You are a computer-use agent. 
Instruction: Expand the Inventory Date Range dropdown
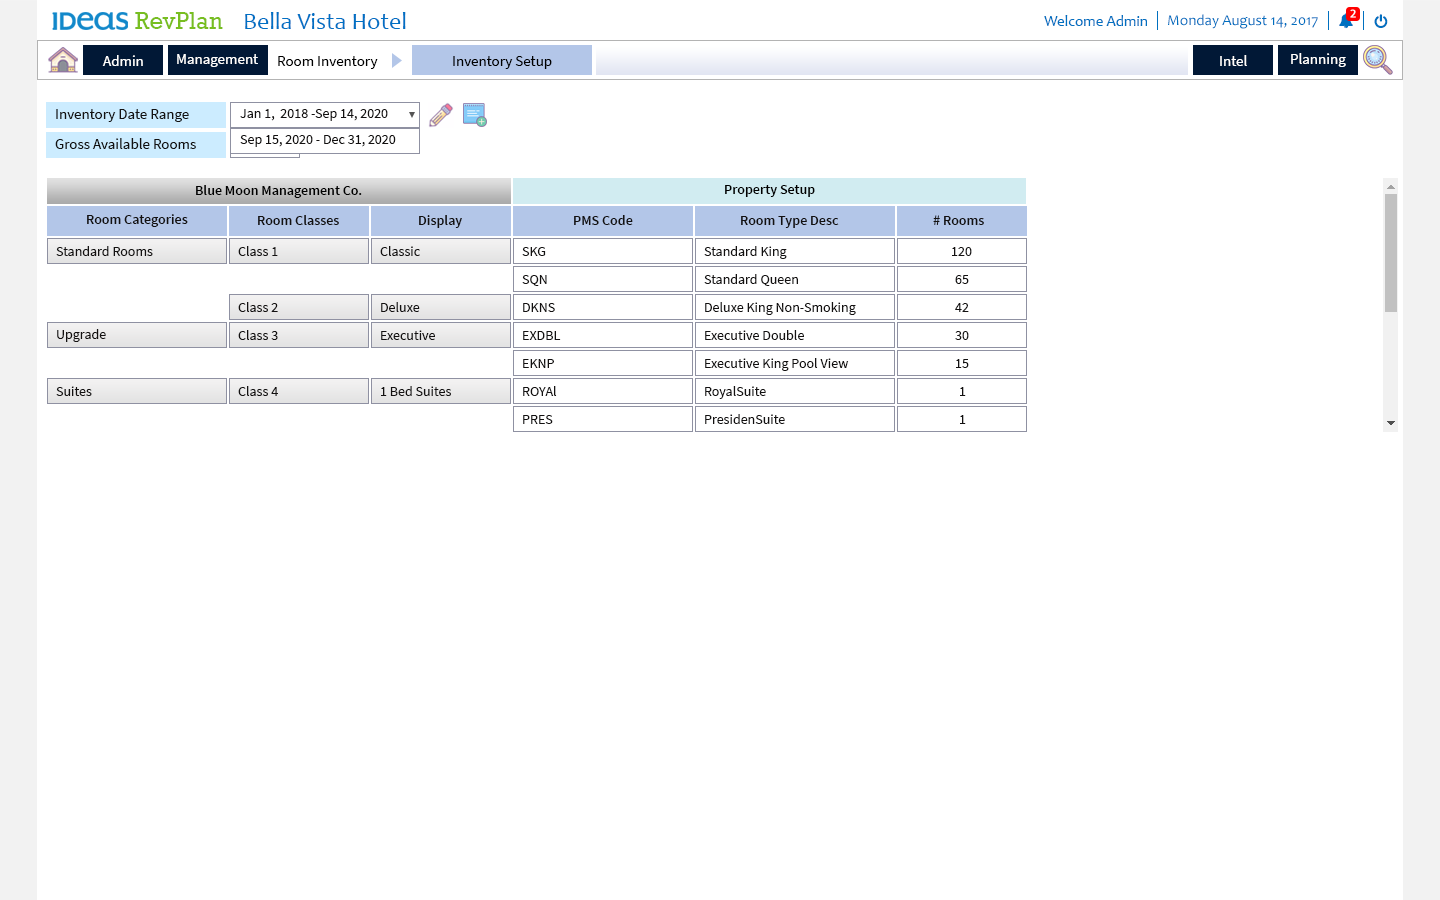coord(411,115)
